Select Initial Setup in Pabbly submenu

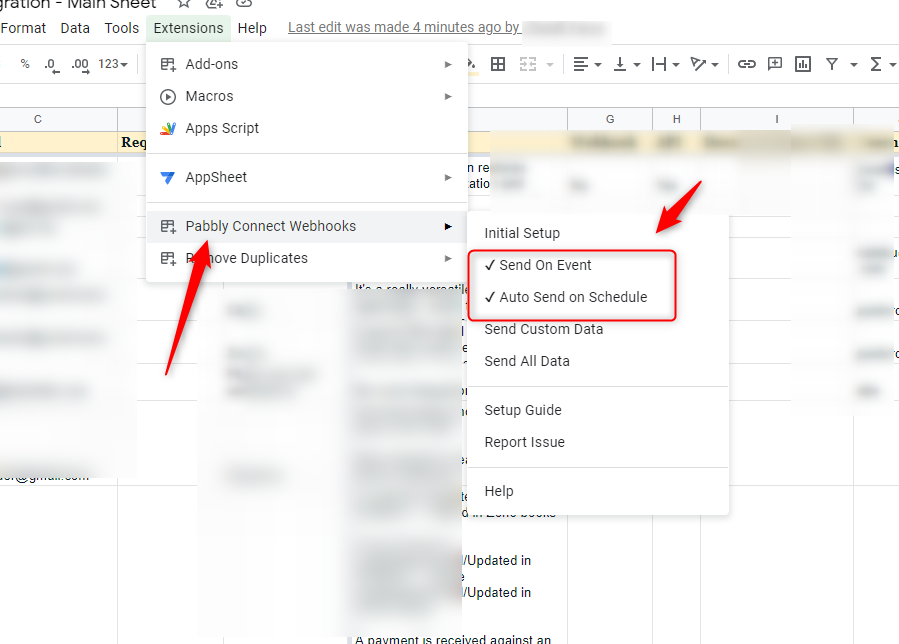tap(598, 233)
